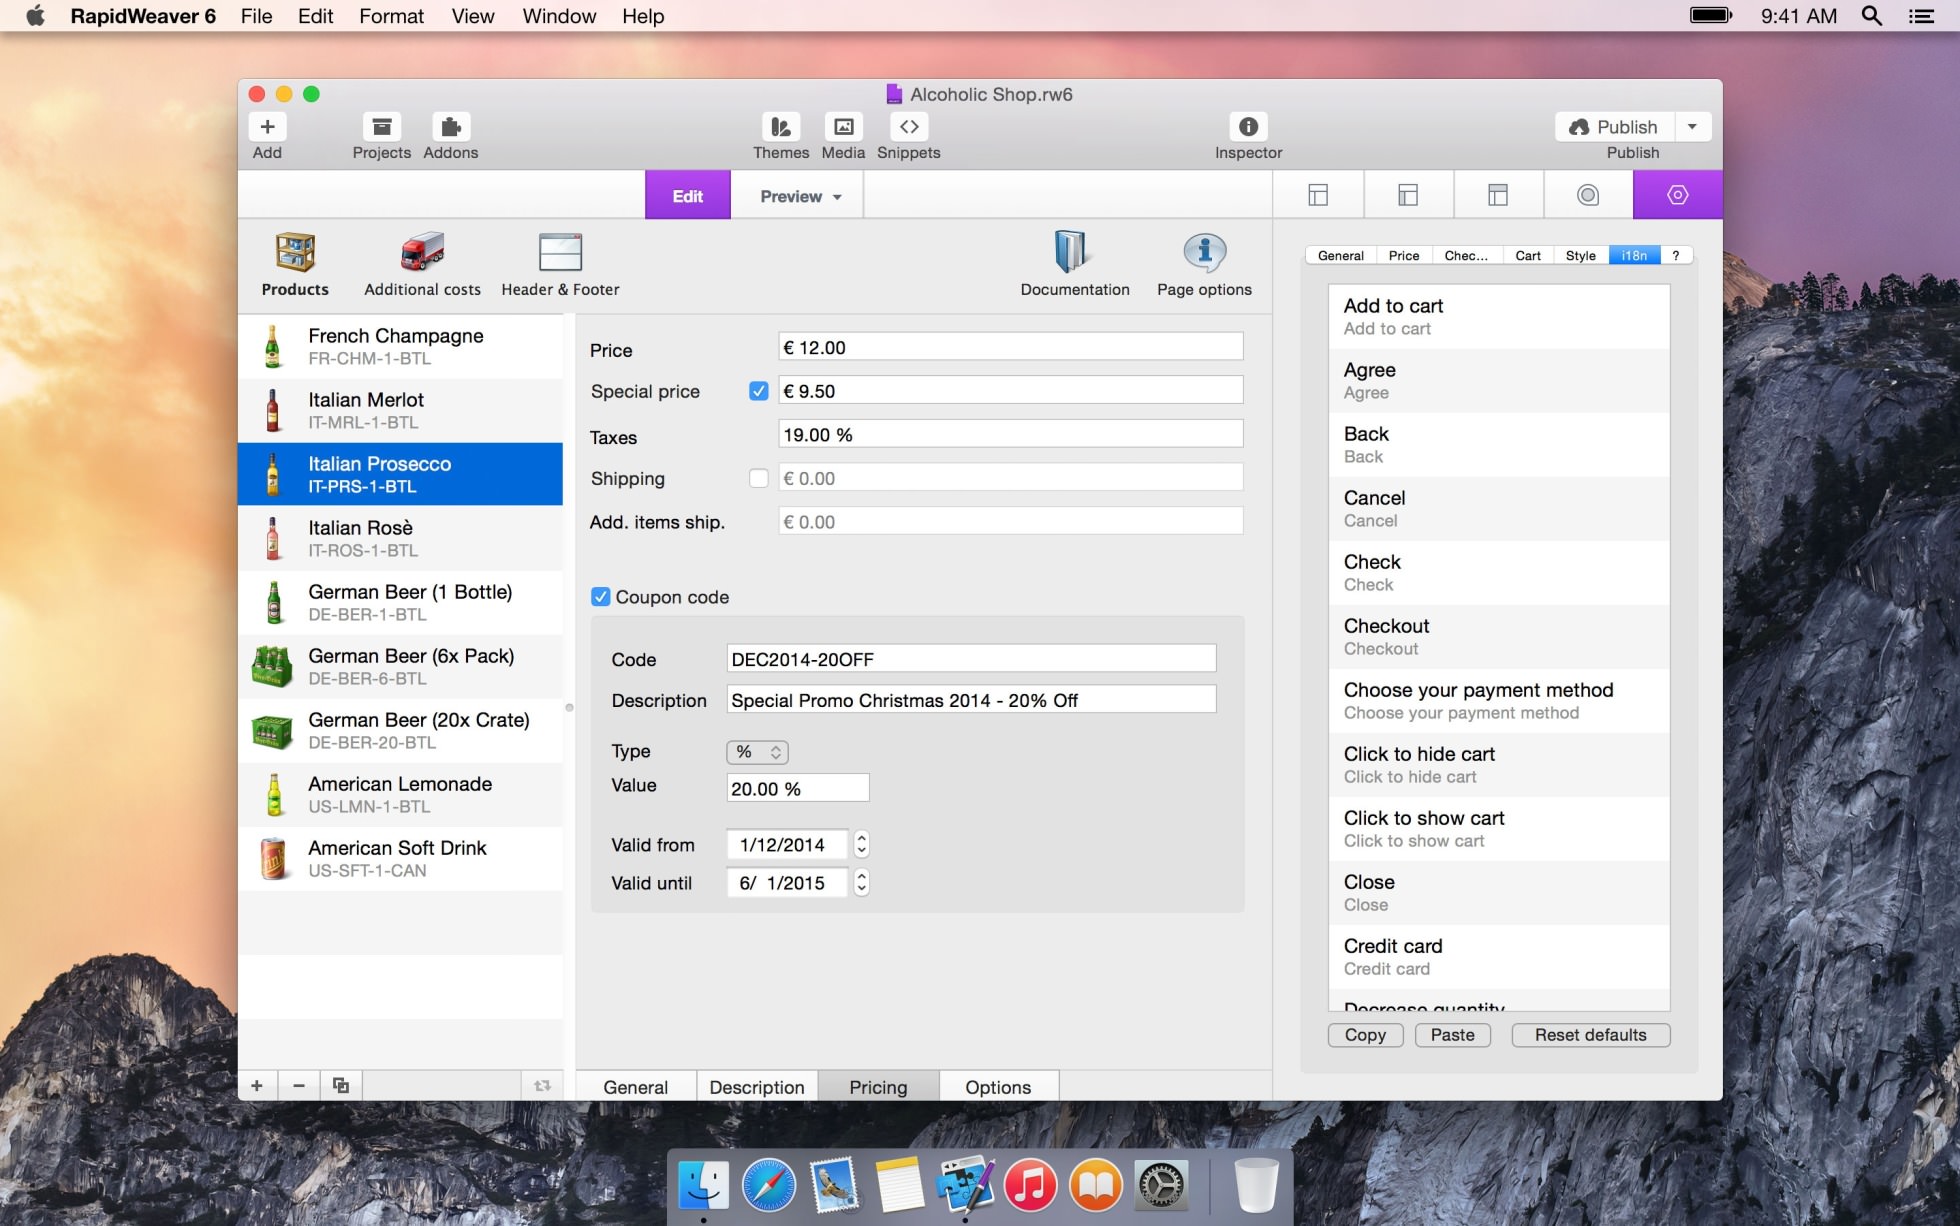Open the Additional costs truck icon
Image resolution: width=1960 pixels, height=1226 pixels.
point(422,253)
